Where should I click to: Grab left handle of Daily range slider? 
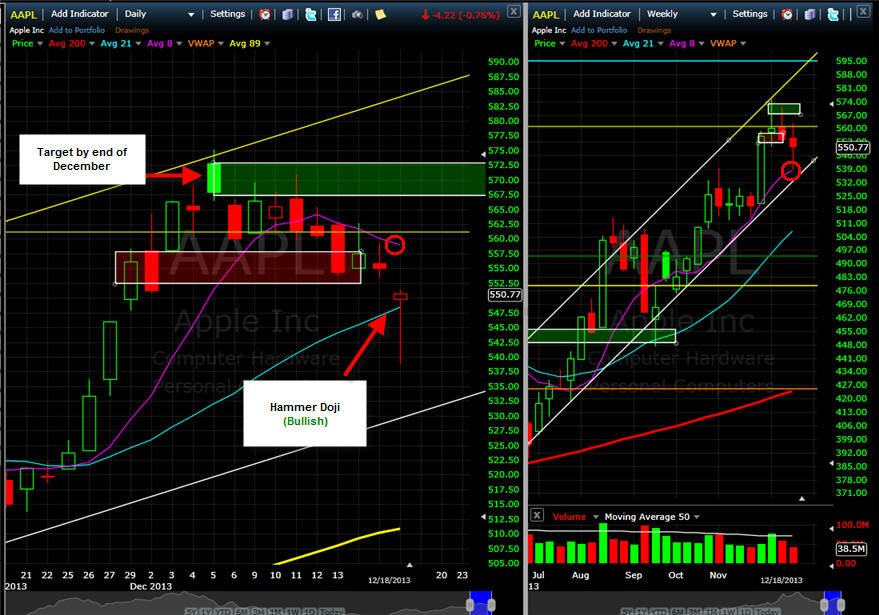pos(470,605)
